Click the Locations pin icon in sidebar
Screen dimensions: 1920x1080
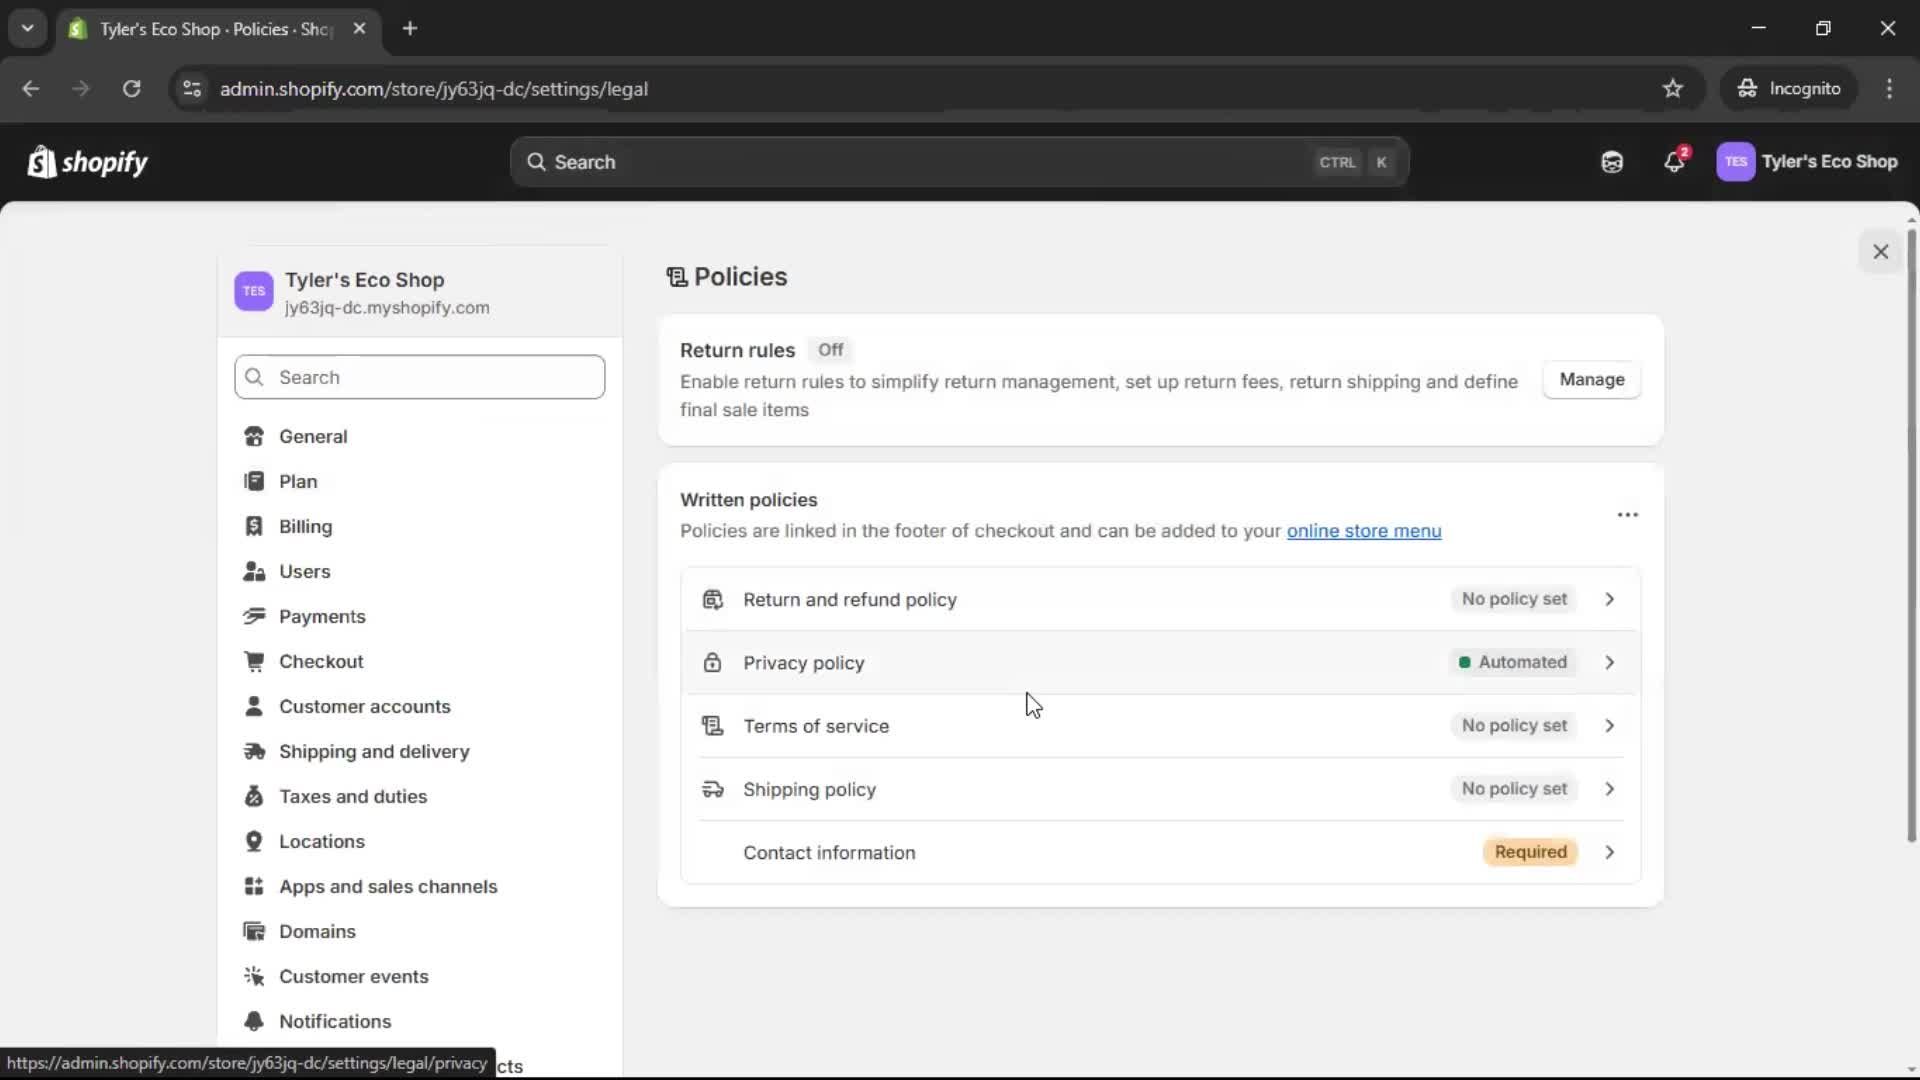(254, 841)
